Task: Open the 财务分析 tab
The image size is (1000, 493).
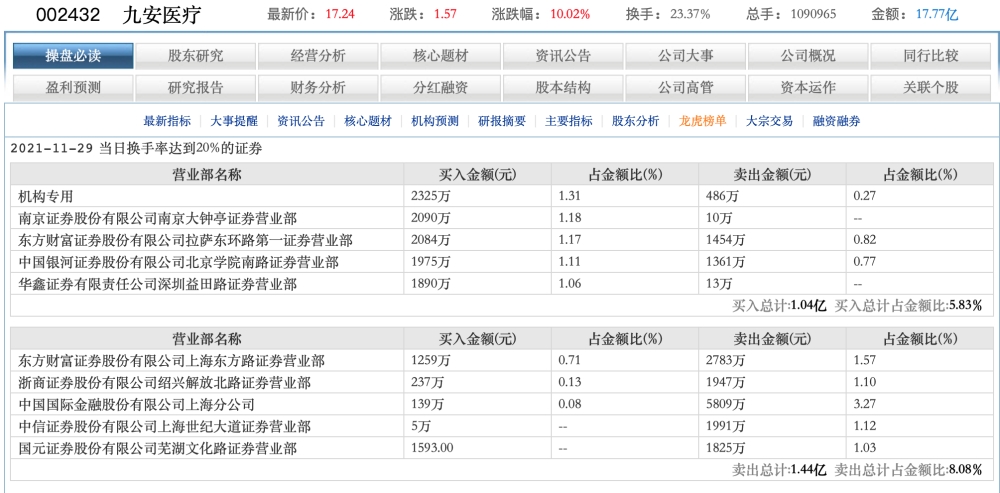Action: coord(318,87)
